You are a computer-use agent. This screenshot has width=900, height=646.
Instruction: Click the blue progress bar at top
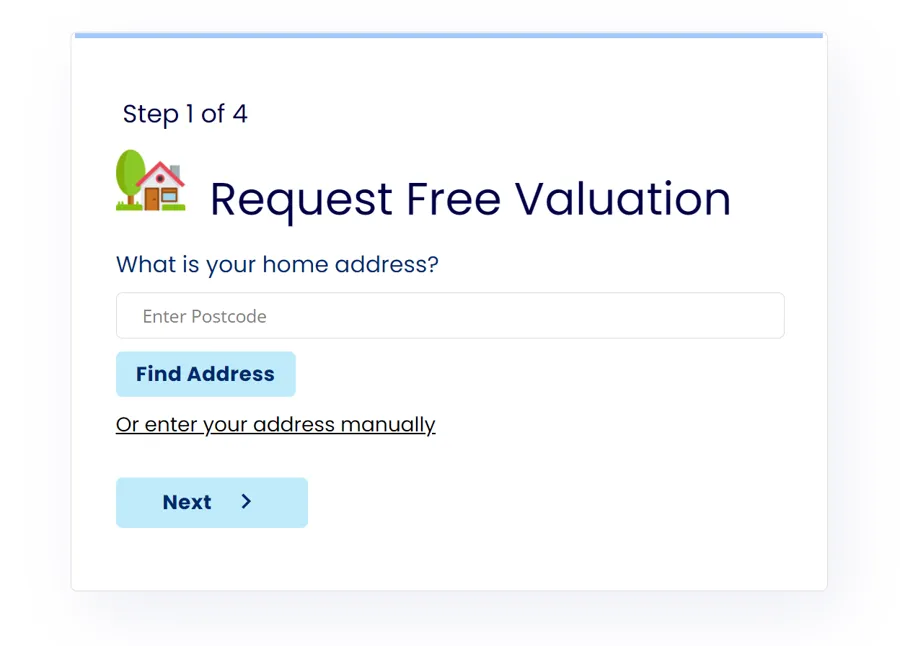[x=448, y=35]
